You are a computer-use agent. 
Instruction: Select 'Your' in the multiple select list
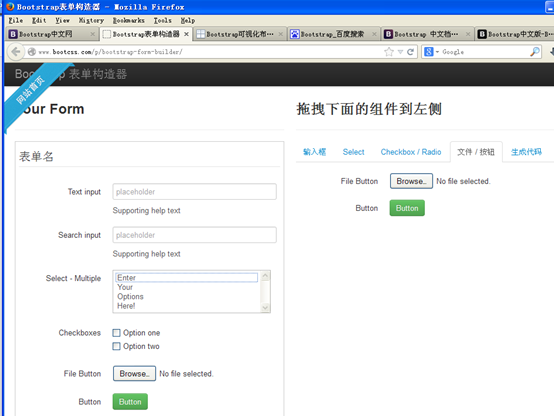coord(187,287)
